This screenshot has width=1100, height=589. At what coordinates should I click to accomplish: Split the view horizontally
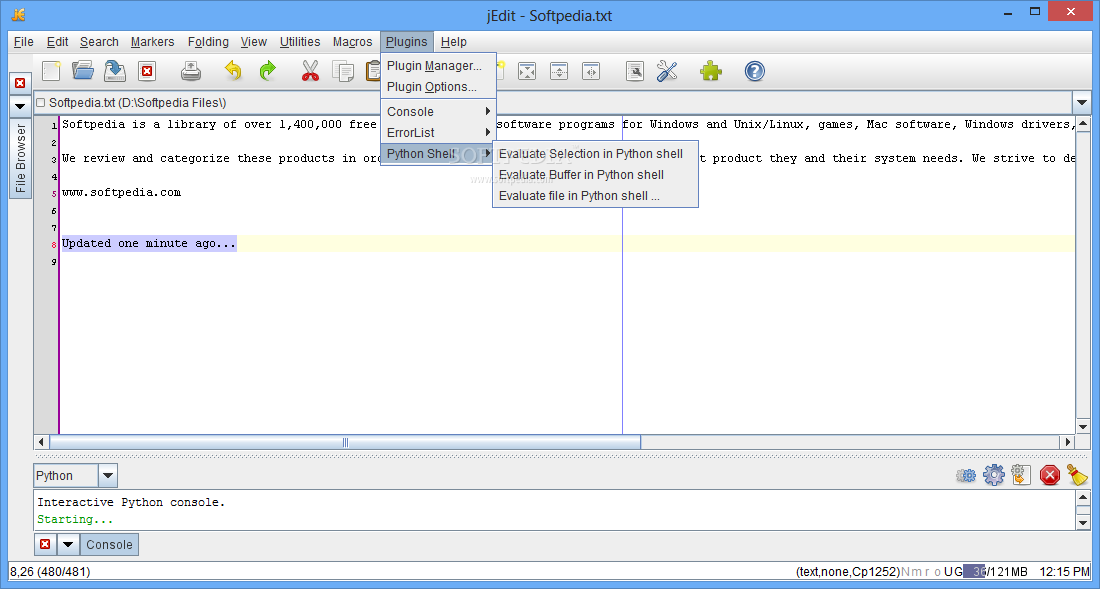point(559,71)
